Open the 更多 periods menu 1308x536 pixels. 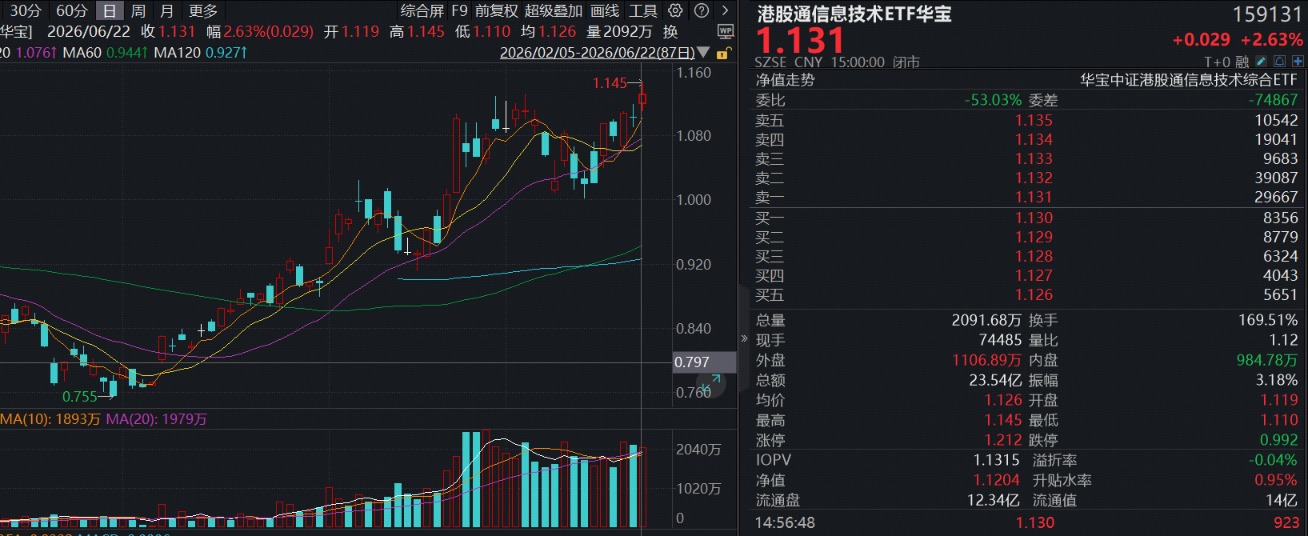click(x=203, y=11)
